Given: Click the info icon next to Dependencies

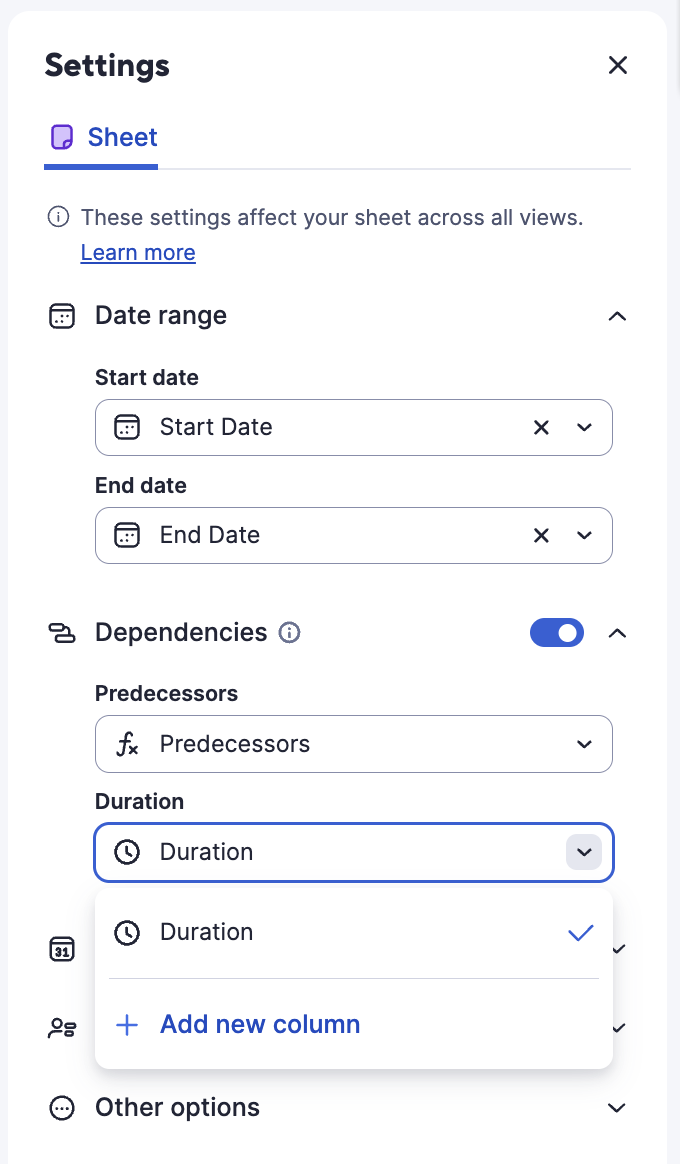Looking at the screenshot, I should coord(289,632).
